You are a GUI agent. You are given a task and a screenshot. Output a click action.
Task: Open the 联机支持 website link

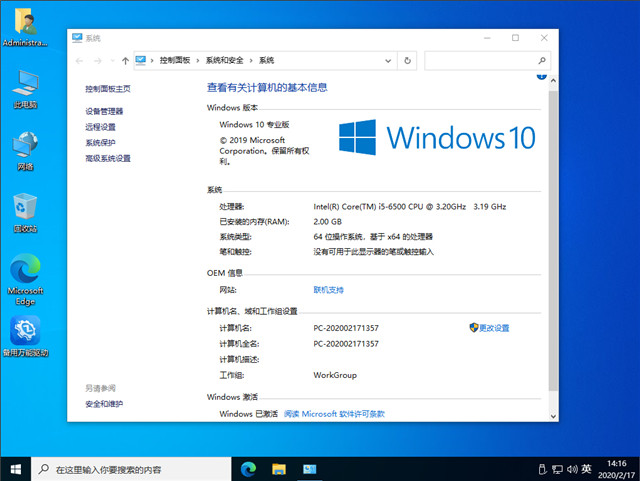click(x=329, y=290)
